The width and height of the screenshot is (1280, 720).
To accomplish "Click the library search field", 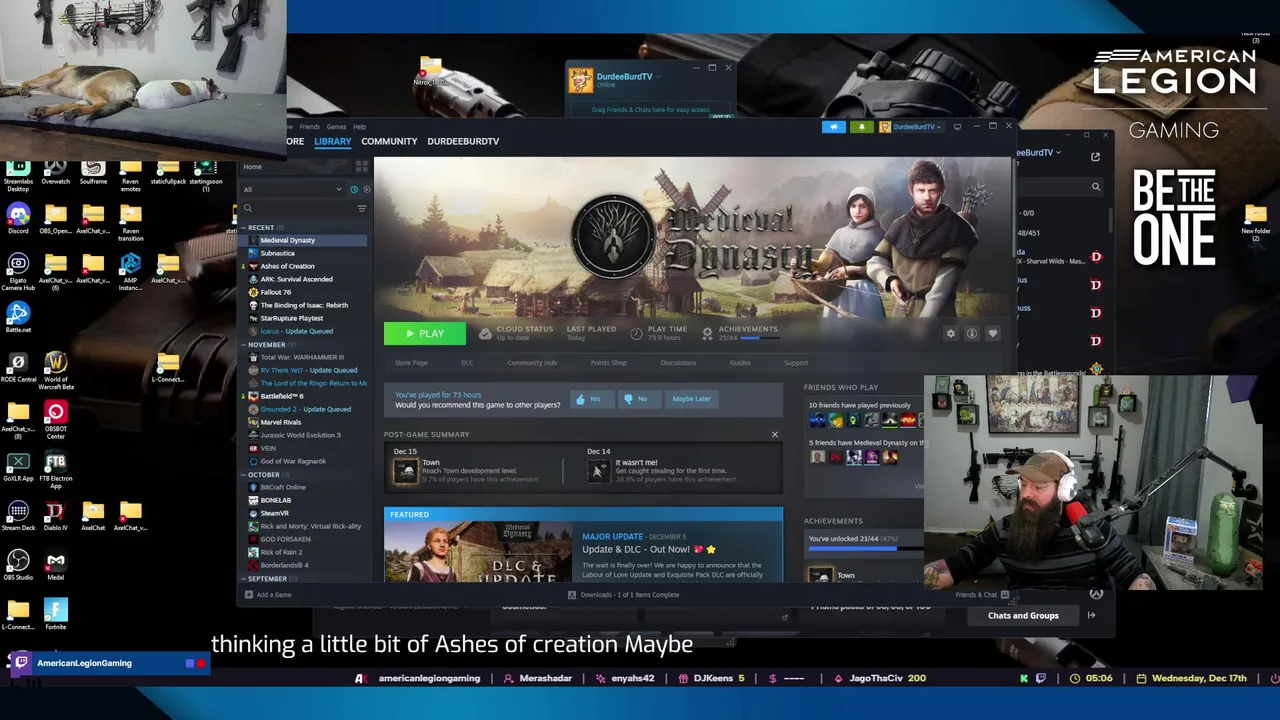I will pyautogui.click(x=298, y=208).
